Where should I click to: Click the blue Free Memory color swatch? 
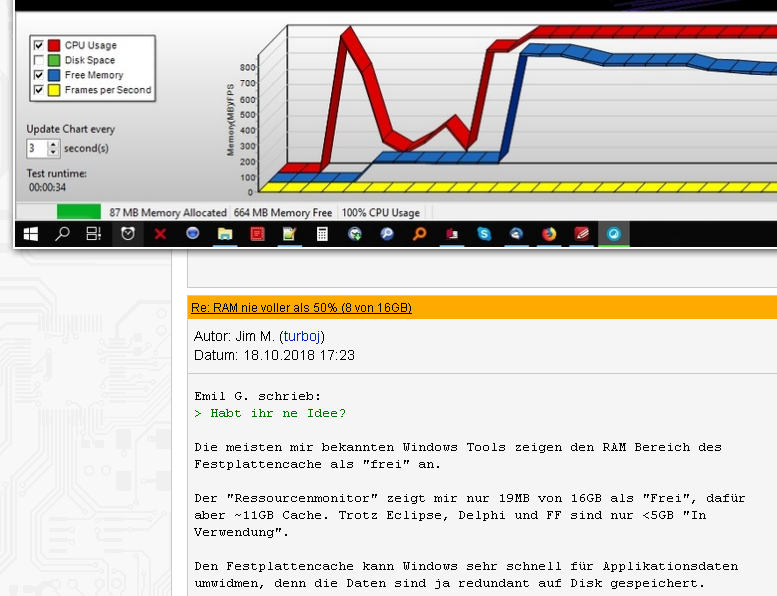pos(54,75)
